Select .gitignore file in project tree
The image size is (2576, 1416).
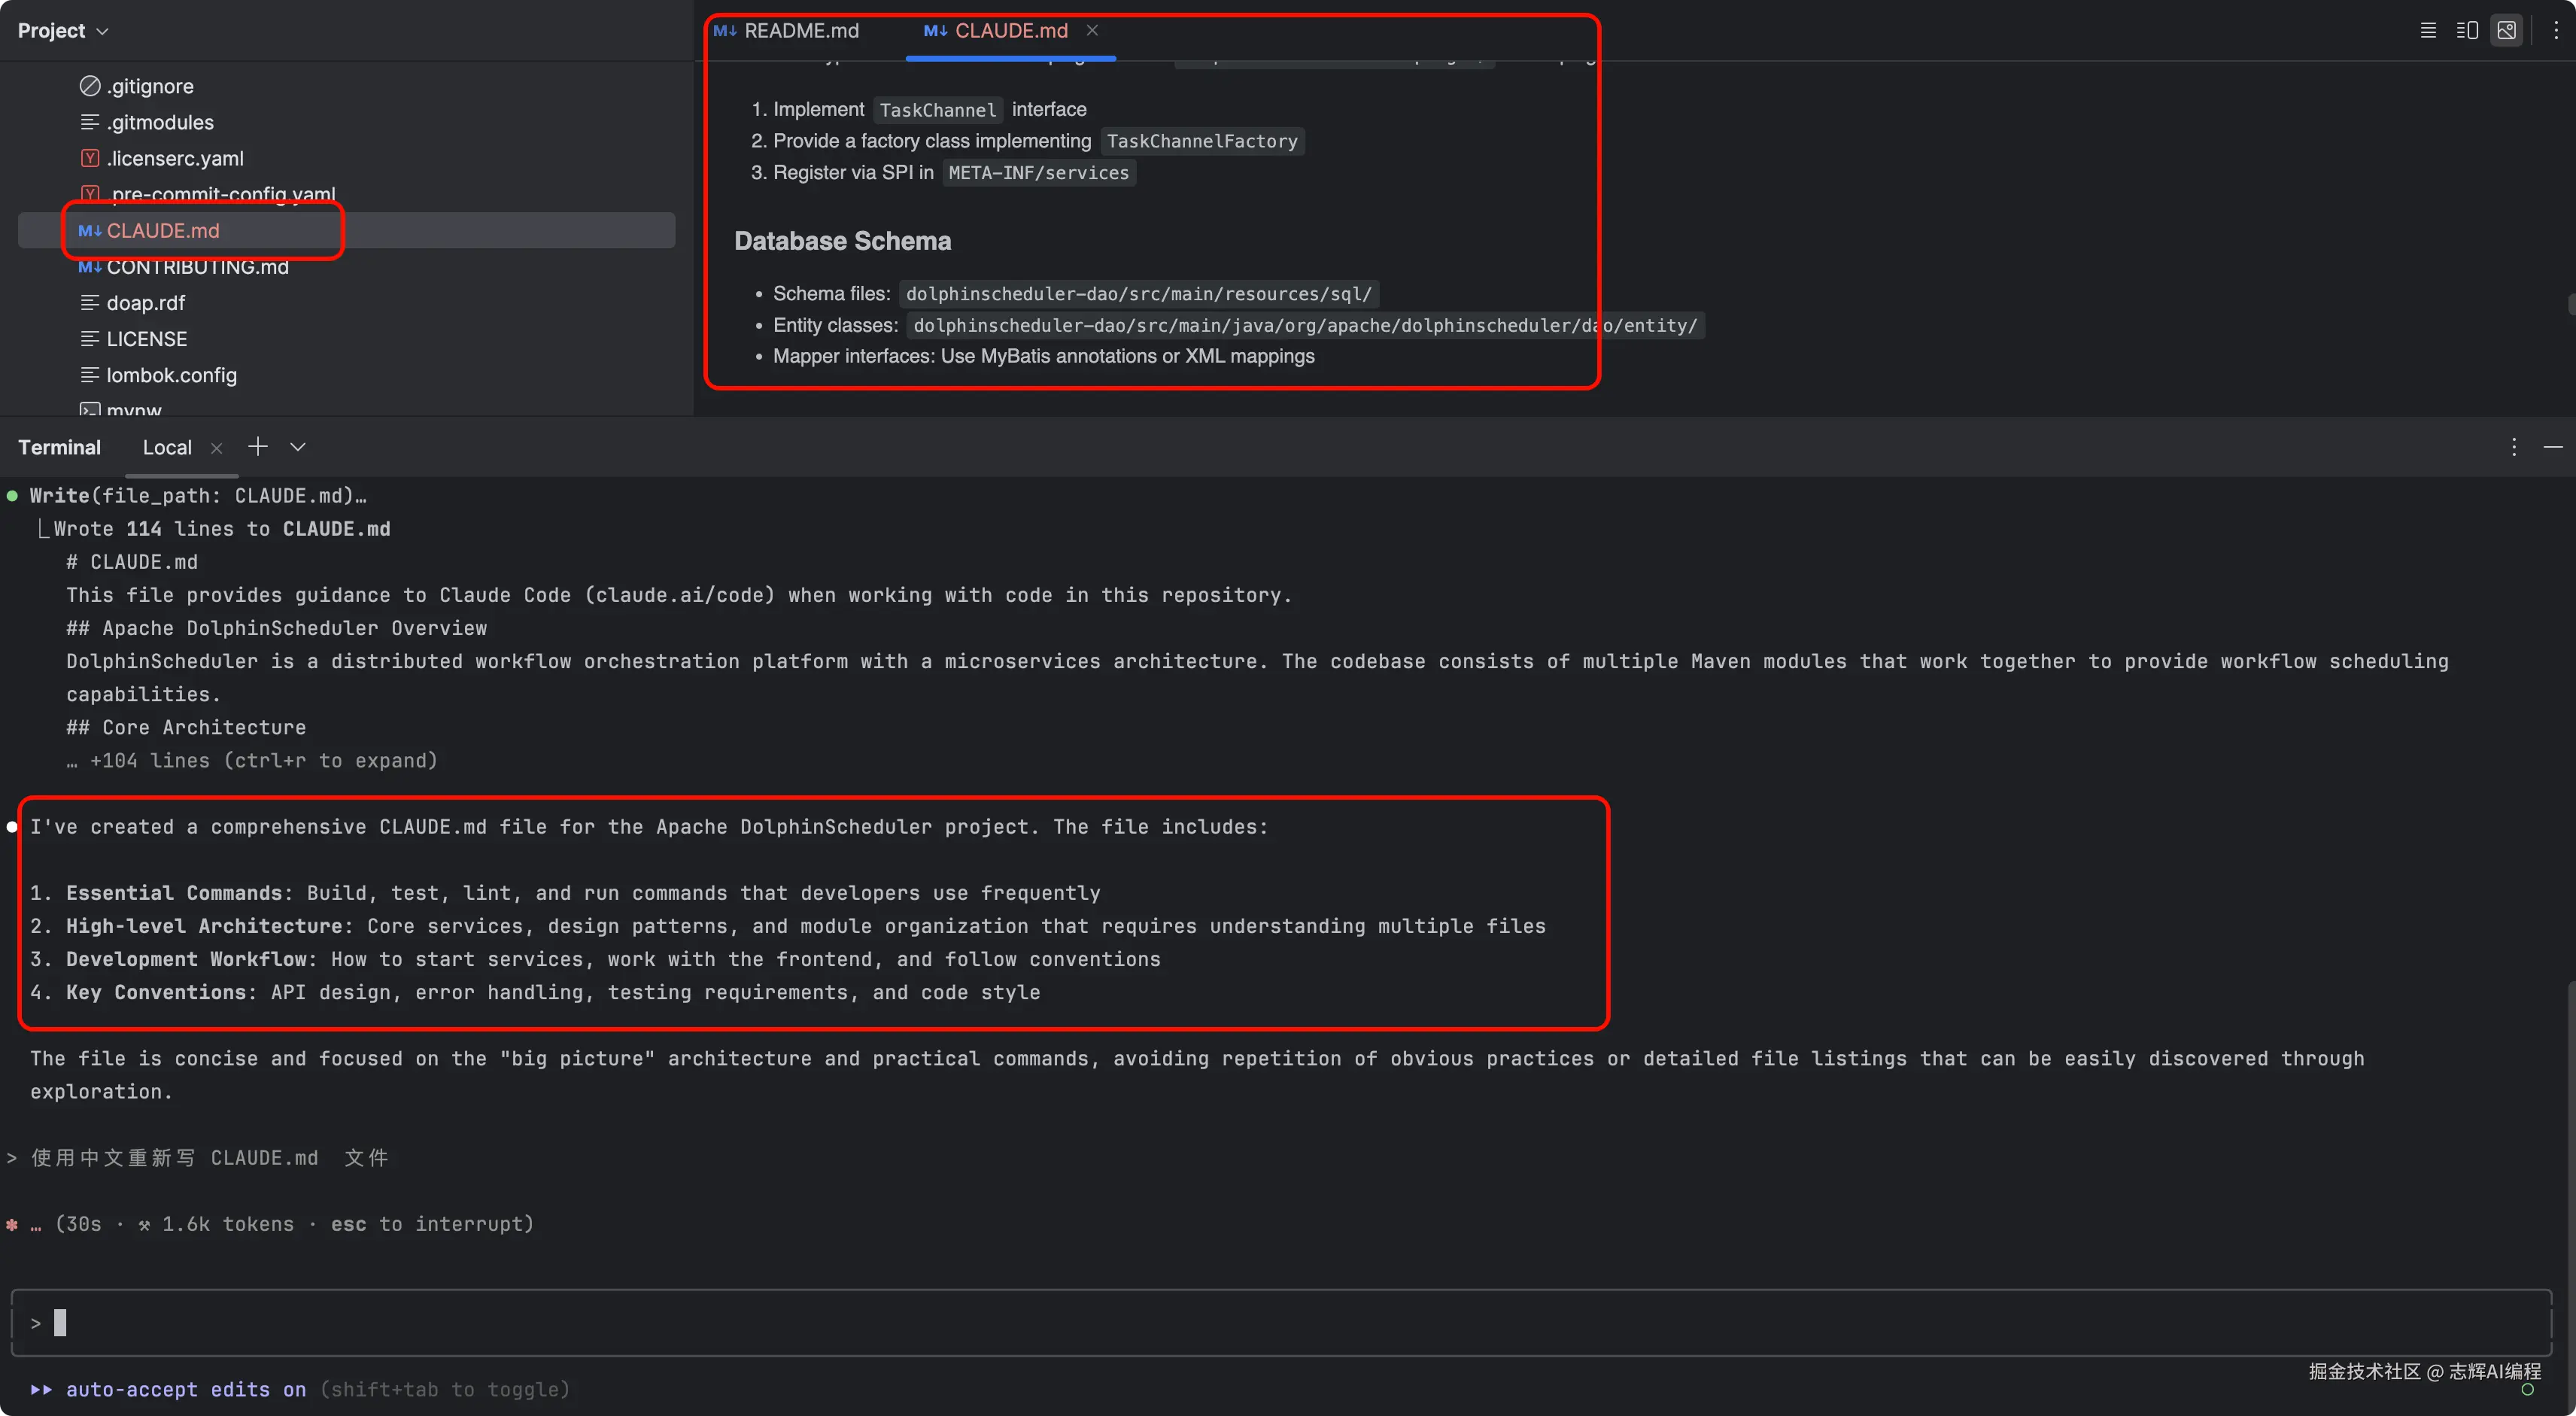point(150,86)
